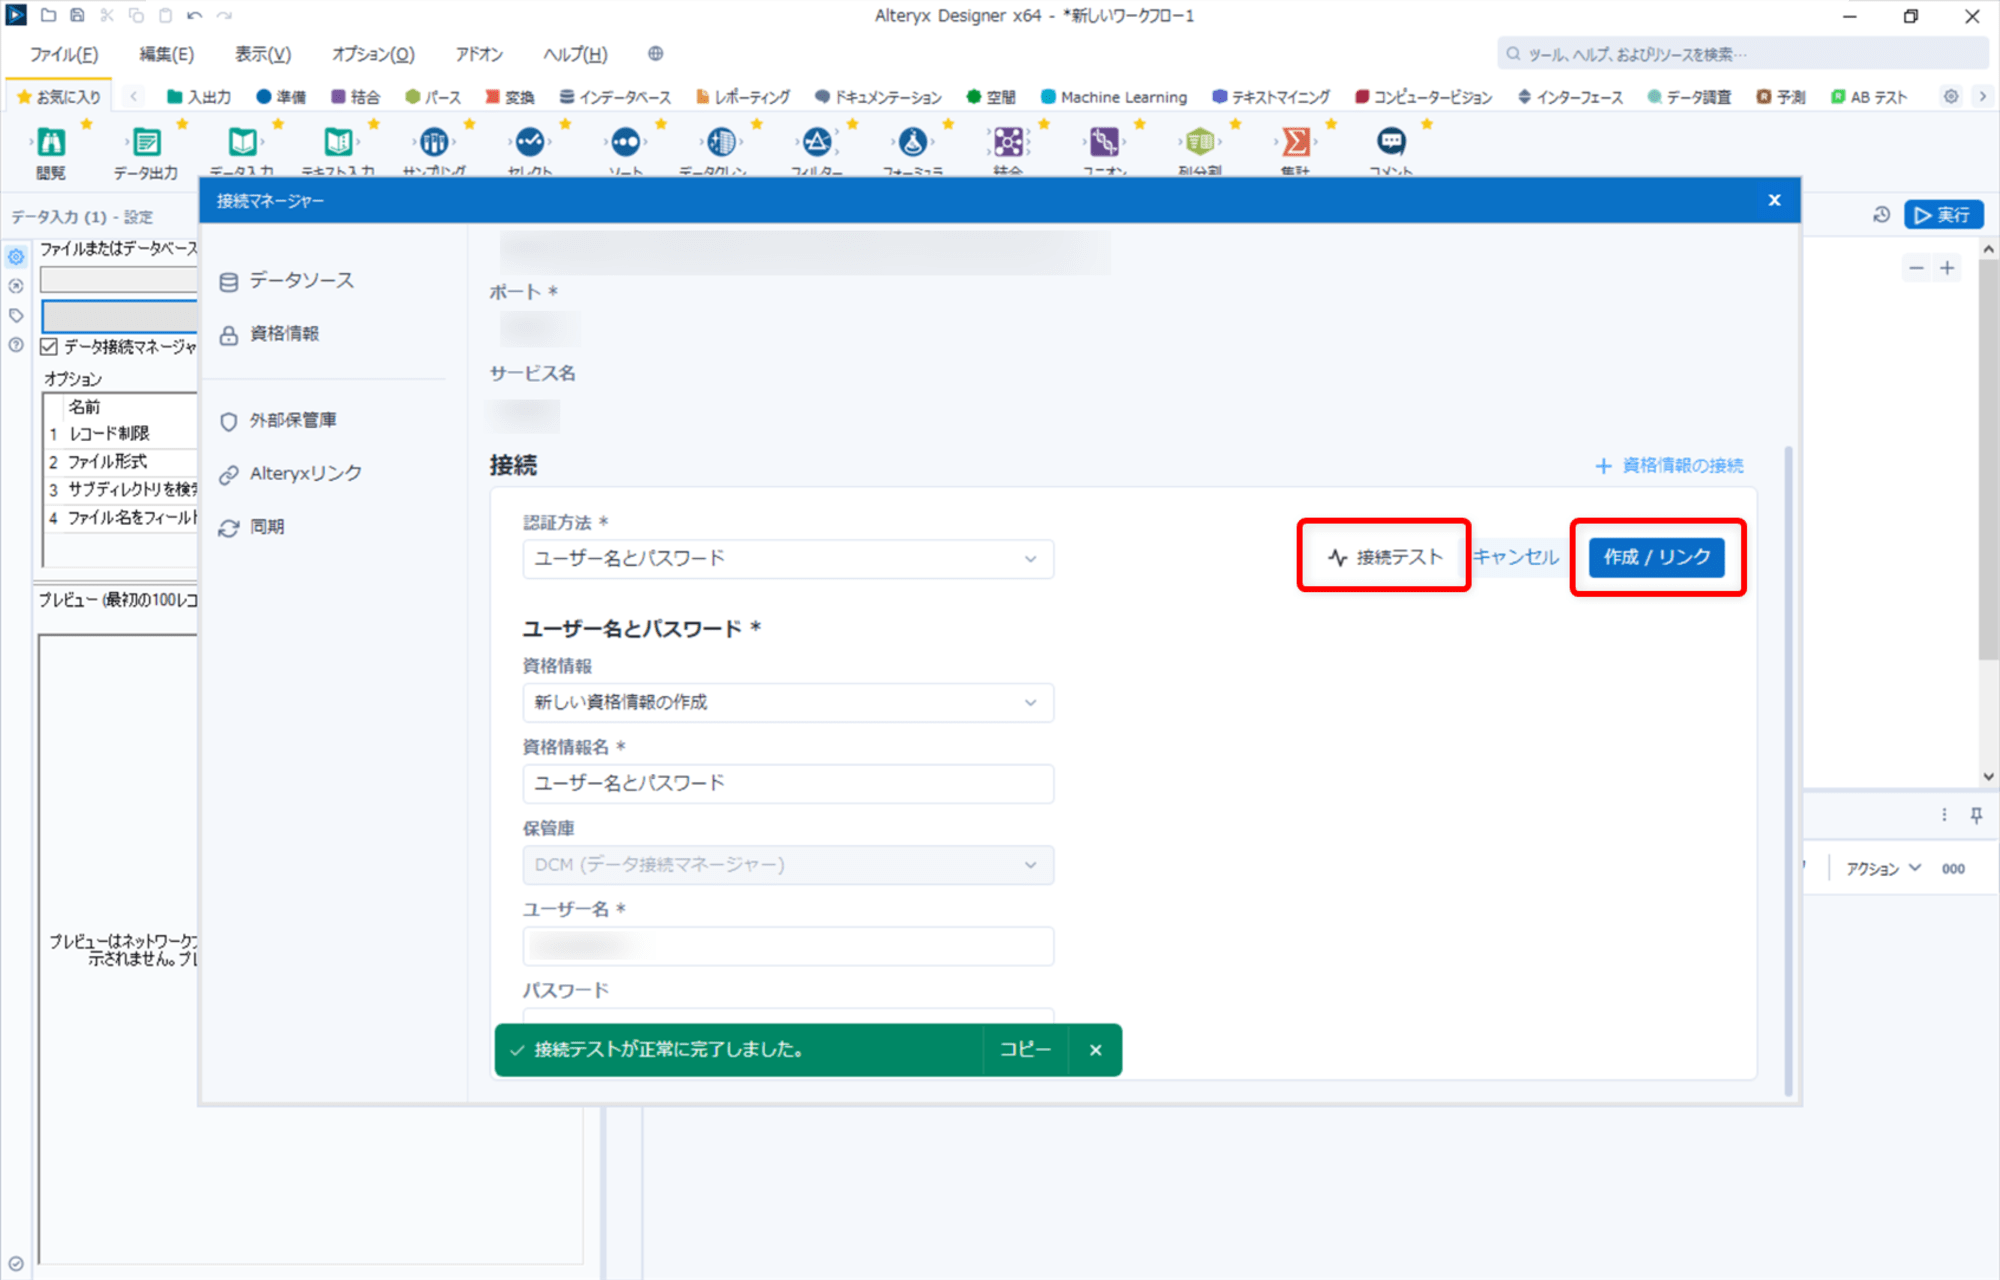Zoom out canvas with minus icon
Image resolution: width=2000 pixels, height=1280 pixels.
click(x=1916, y=268)
